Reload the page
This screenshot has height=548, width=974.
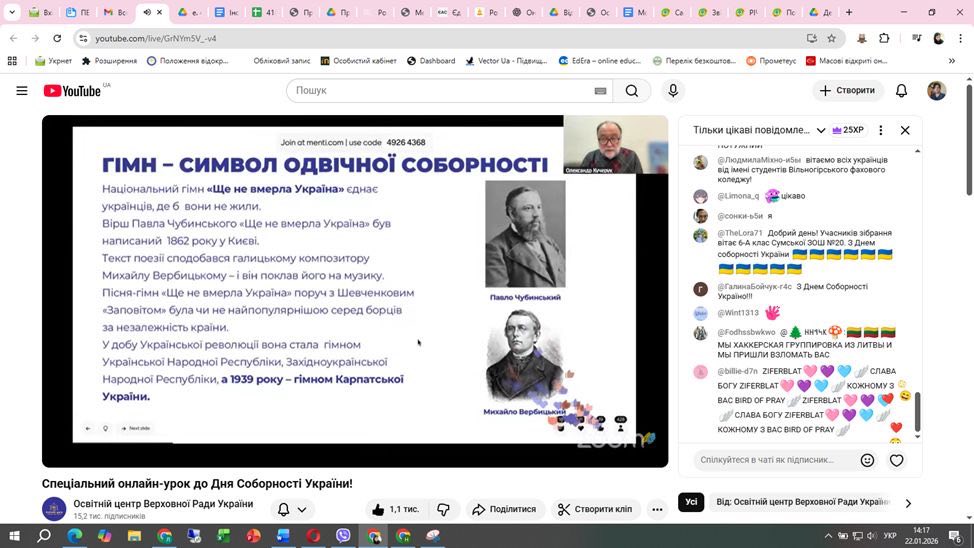[x=57, y=39]
